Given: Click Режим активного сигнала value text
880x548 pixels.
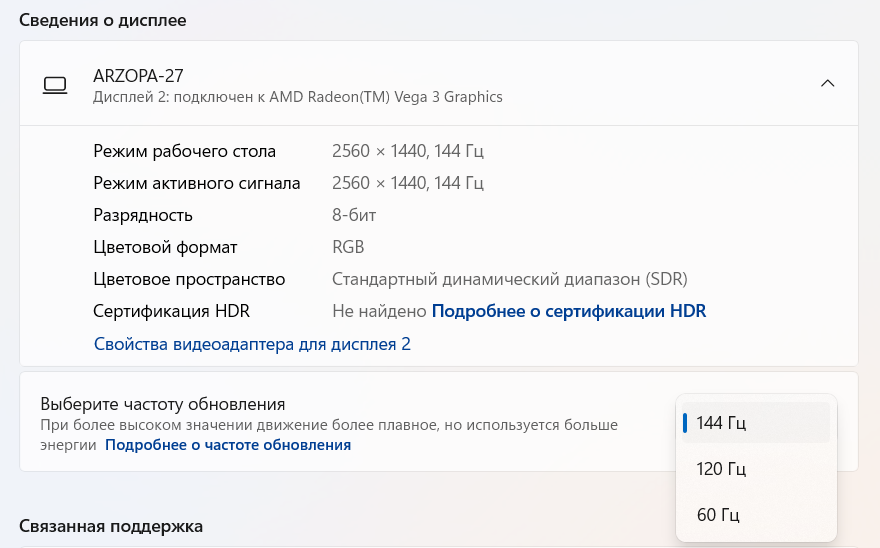Looking at the screenshot, I should (x=408, y=183).
